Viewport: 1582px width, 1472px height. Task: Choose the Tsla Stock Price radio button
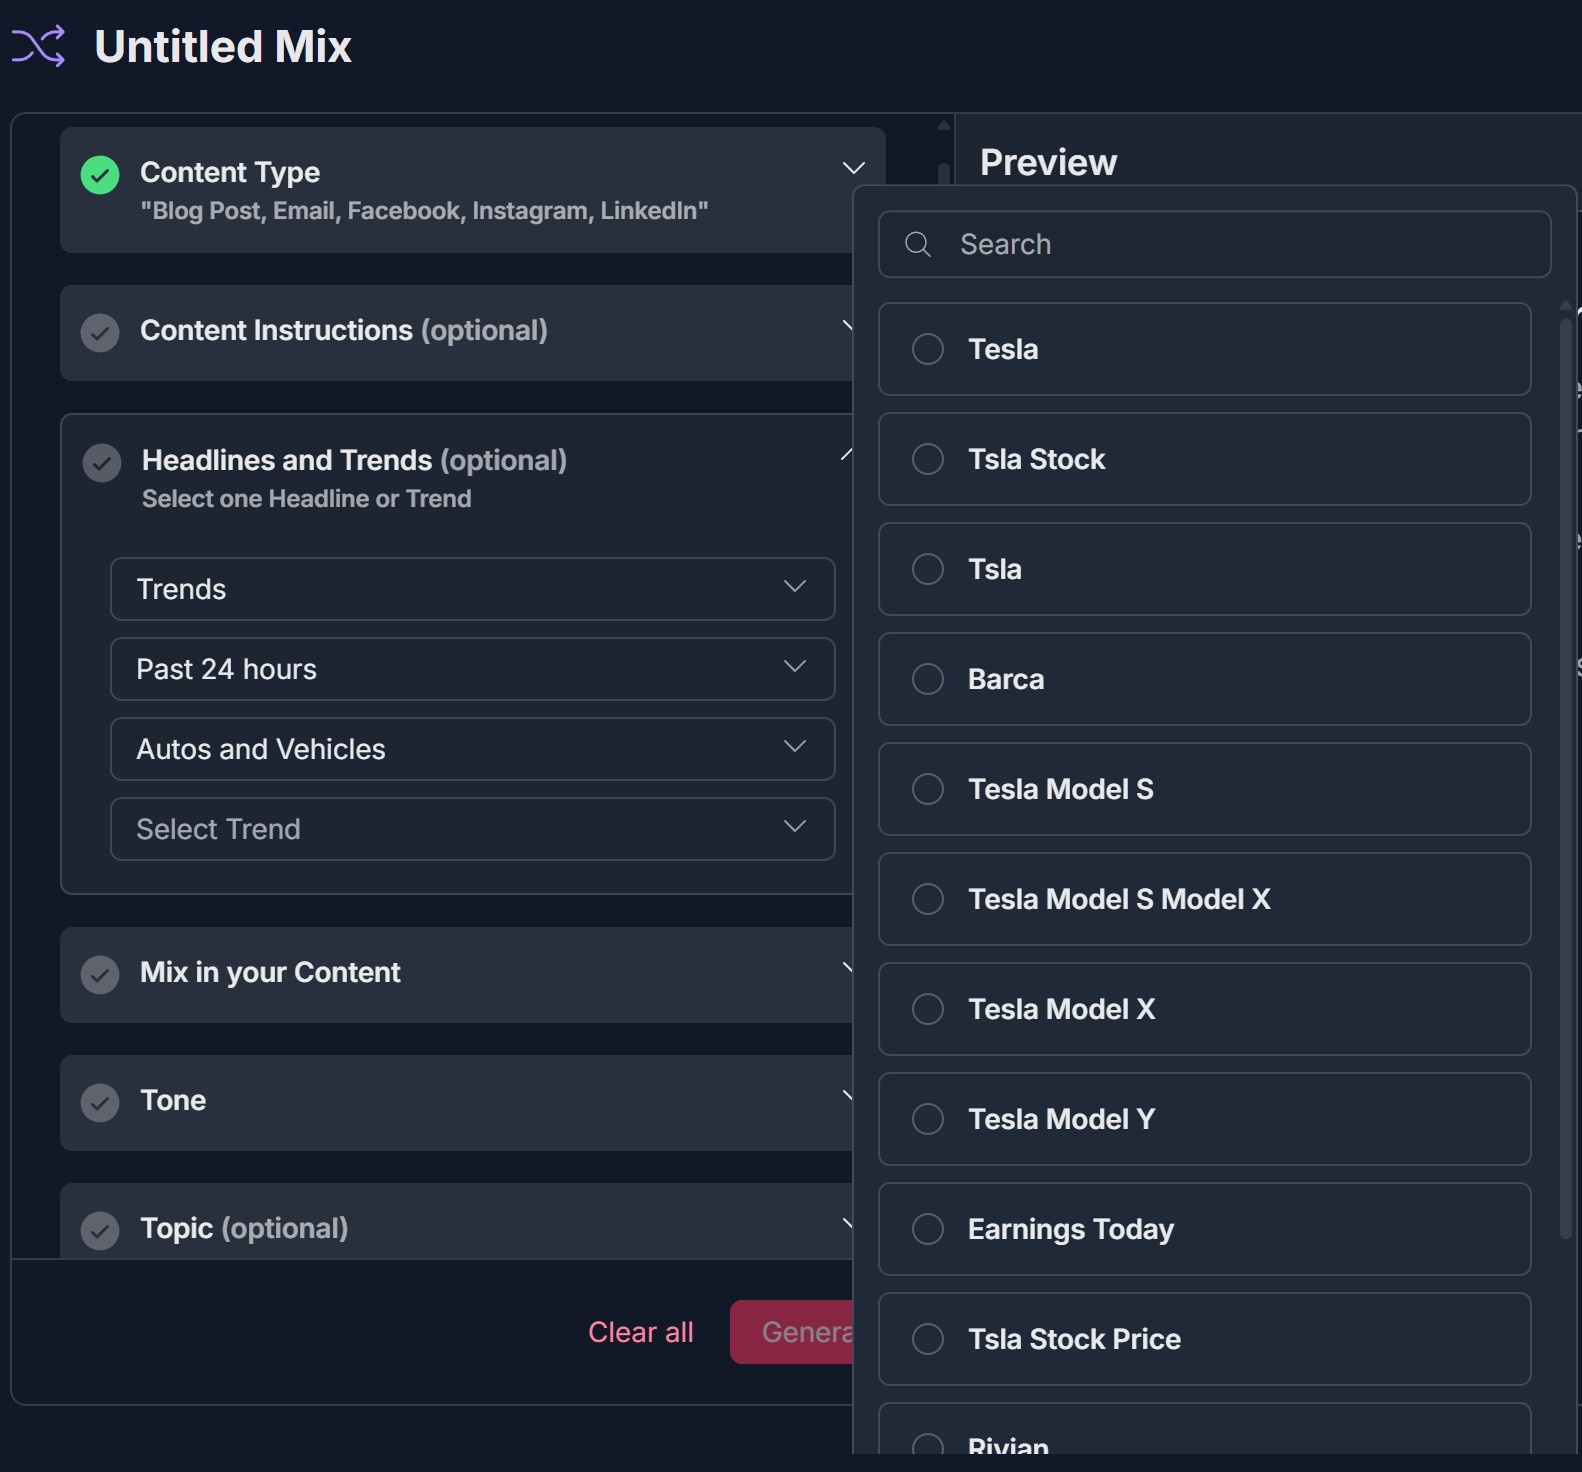[928, 1339]
